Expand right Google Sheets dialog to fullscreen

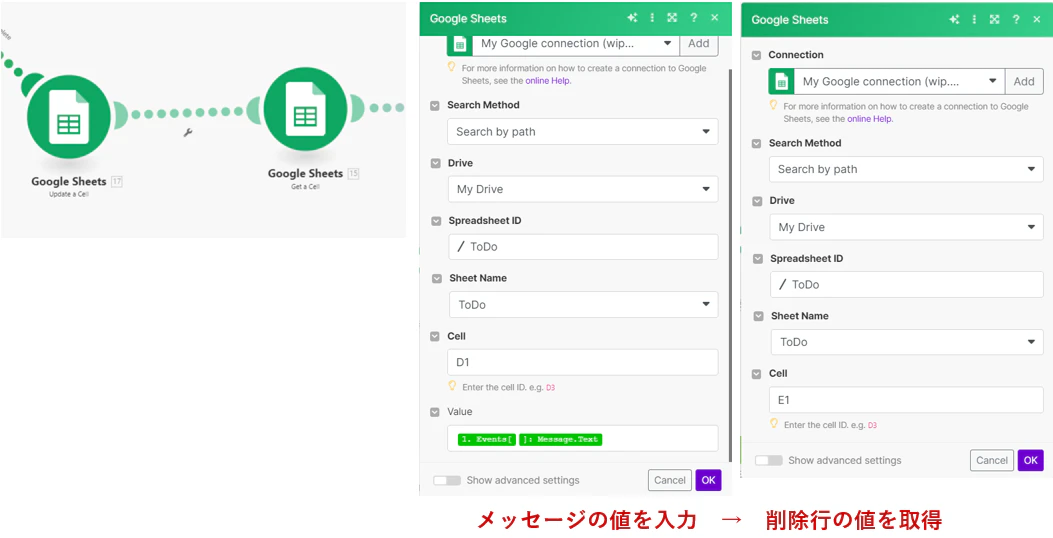(x=995, y=19)
